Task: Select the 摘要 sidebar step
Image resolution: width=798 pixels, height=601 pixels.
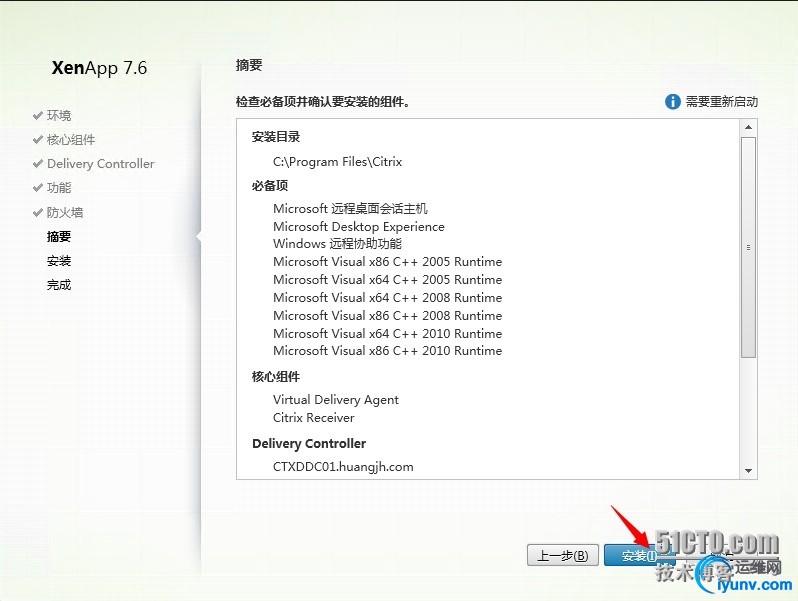Action: (x=59, y=237)
